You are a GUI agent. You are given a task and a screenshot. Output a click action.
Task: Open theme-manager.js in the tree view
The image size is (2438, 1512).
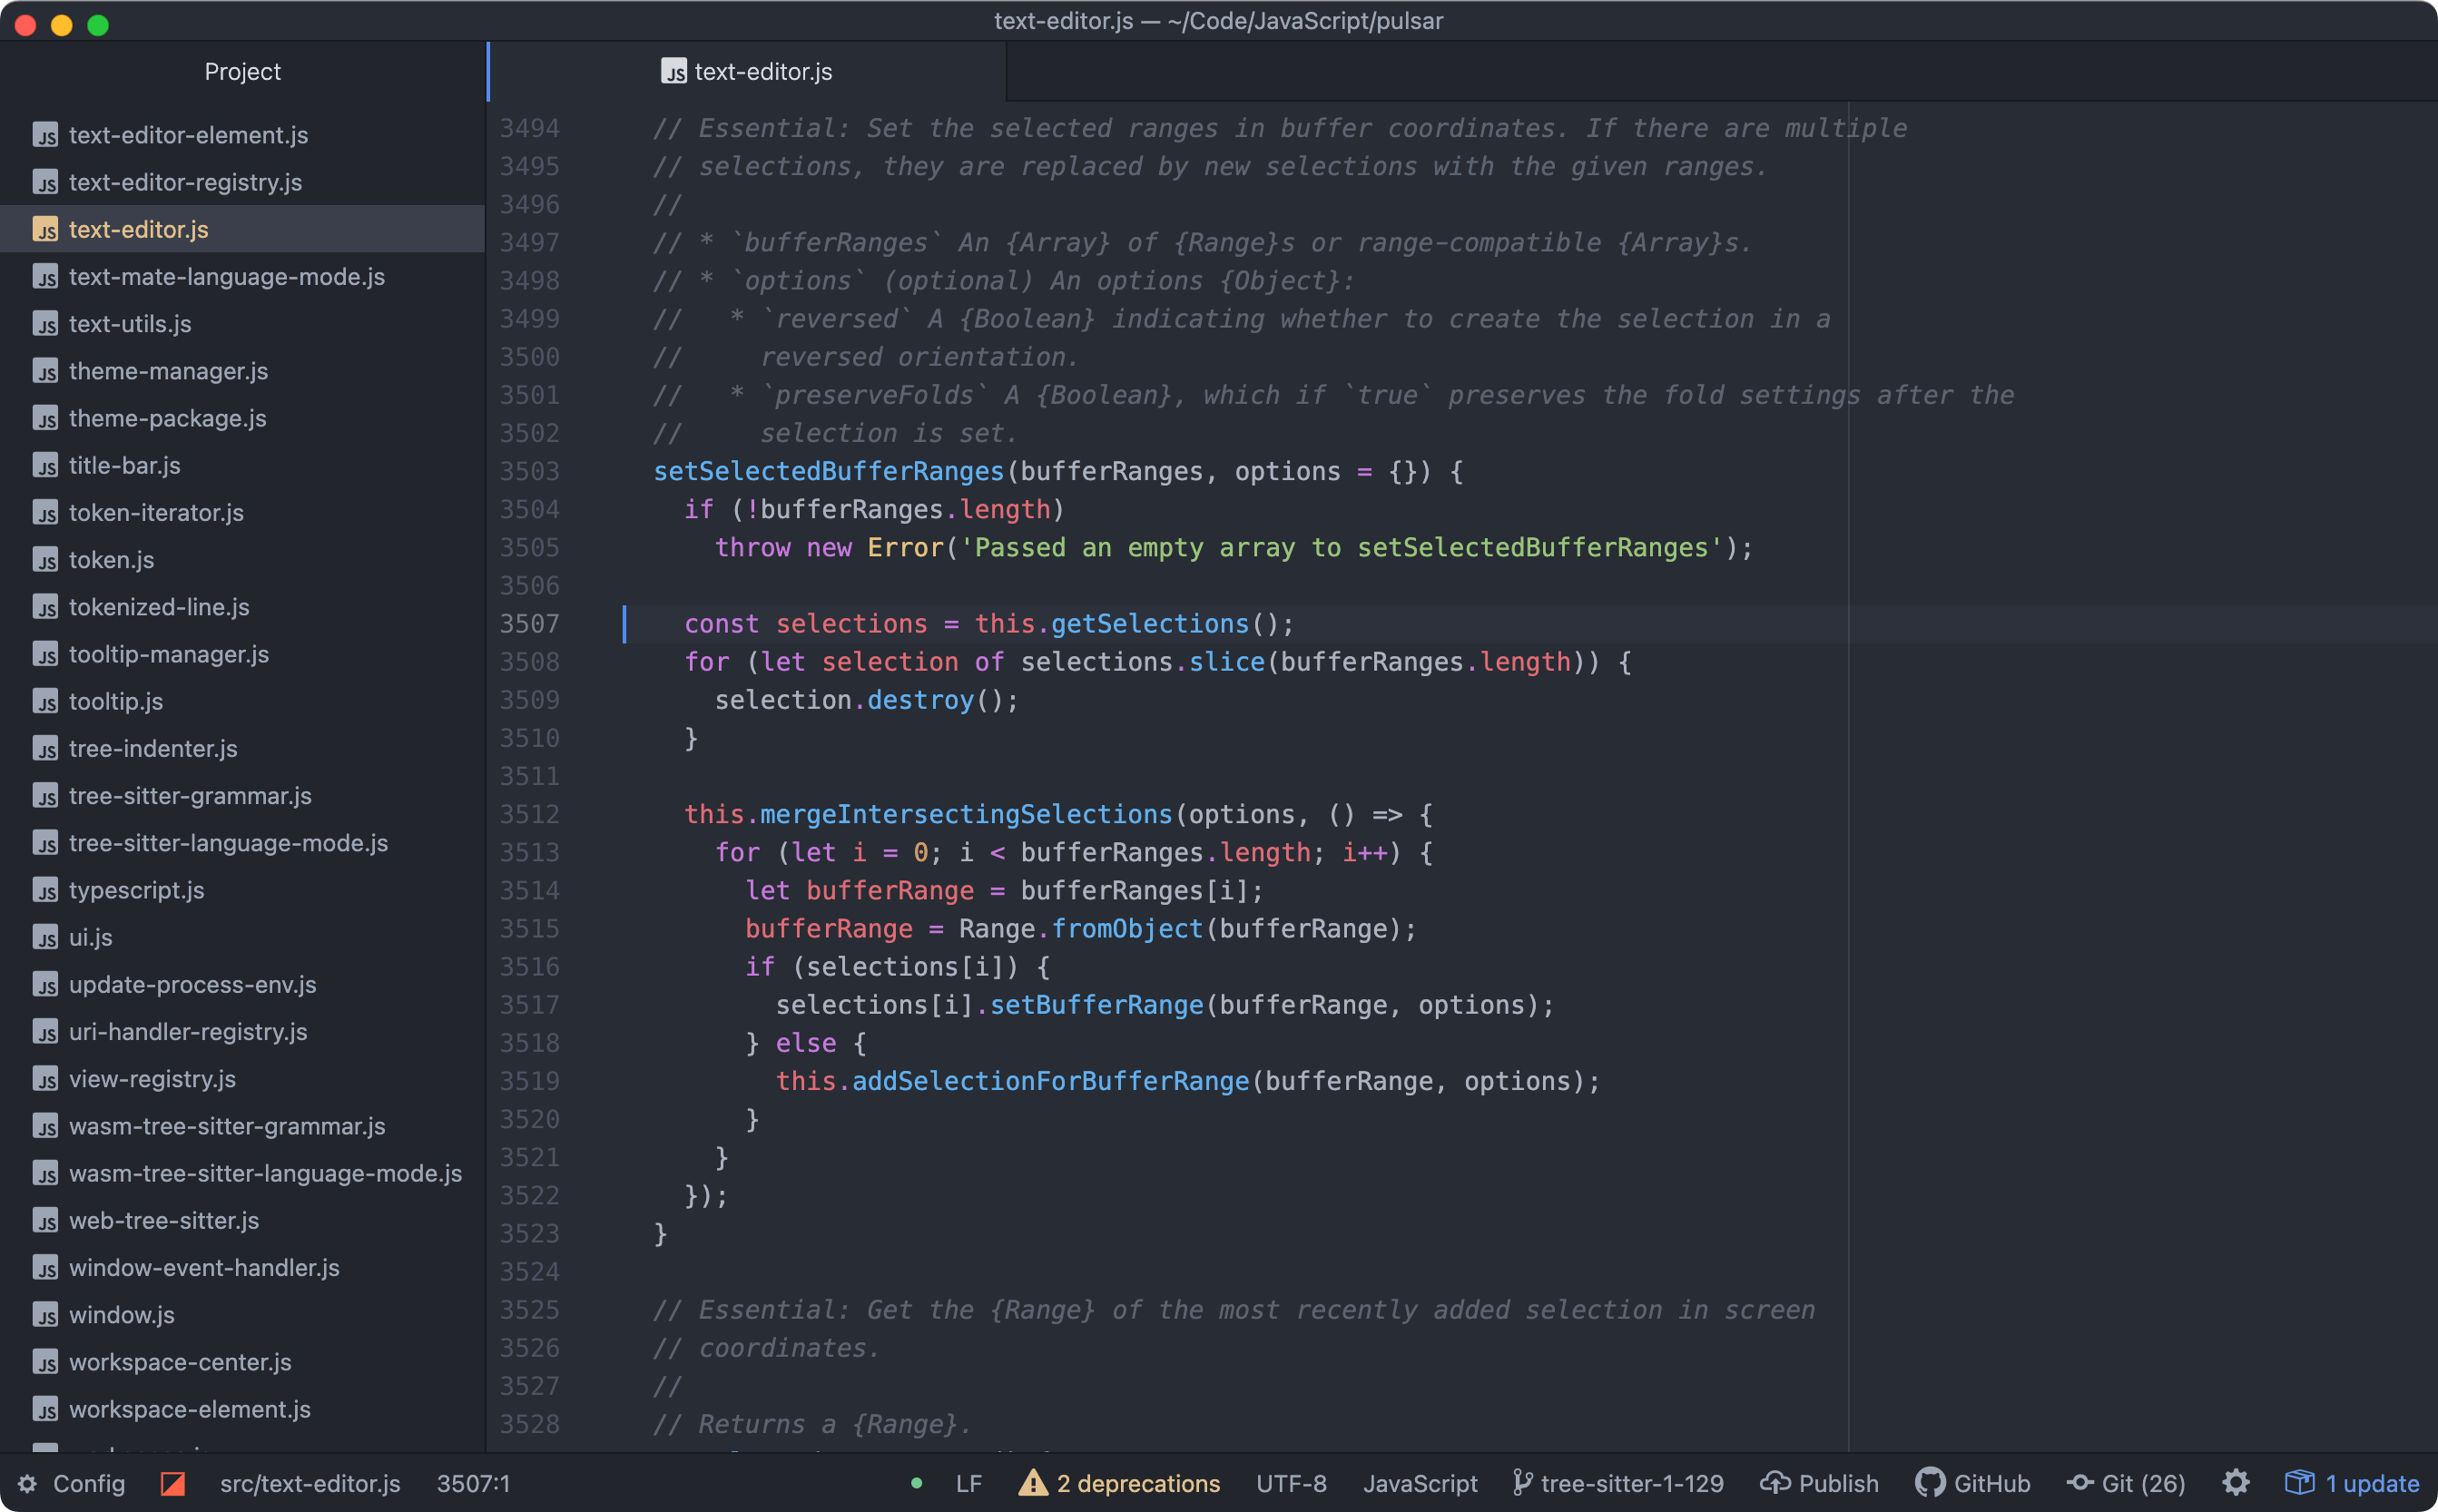pos(168,371)
